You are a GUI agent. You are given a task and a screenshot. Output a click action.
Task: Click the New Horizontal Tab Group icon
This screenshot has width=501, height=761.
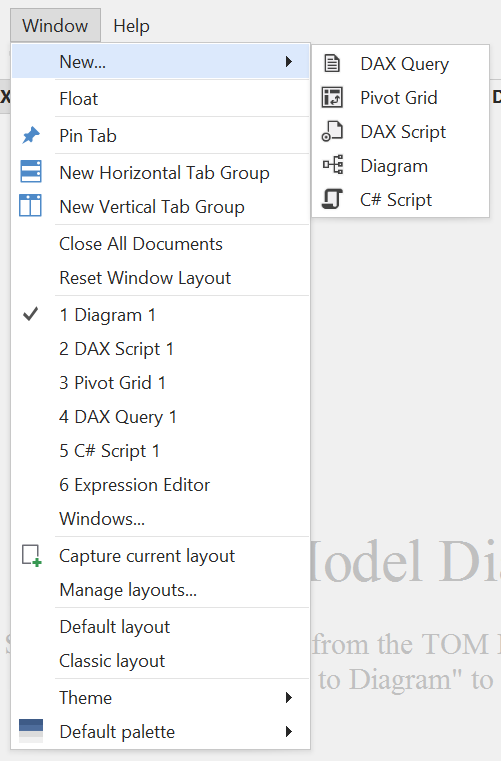tap(31, 172)
